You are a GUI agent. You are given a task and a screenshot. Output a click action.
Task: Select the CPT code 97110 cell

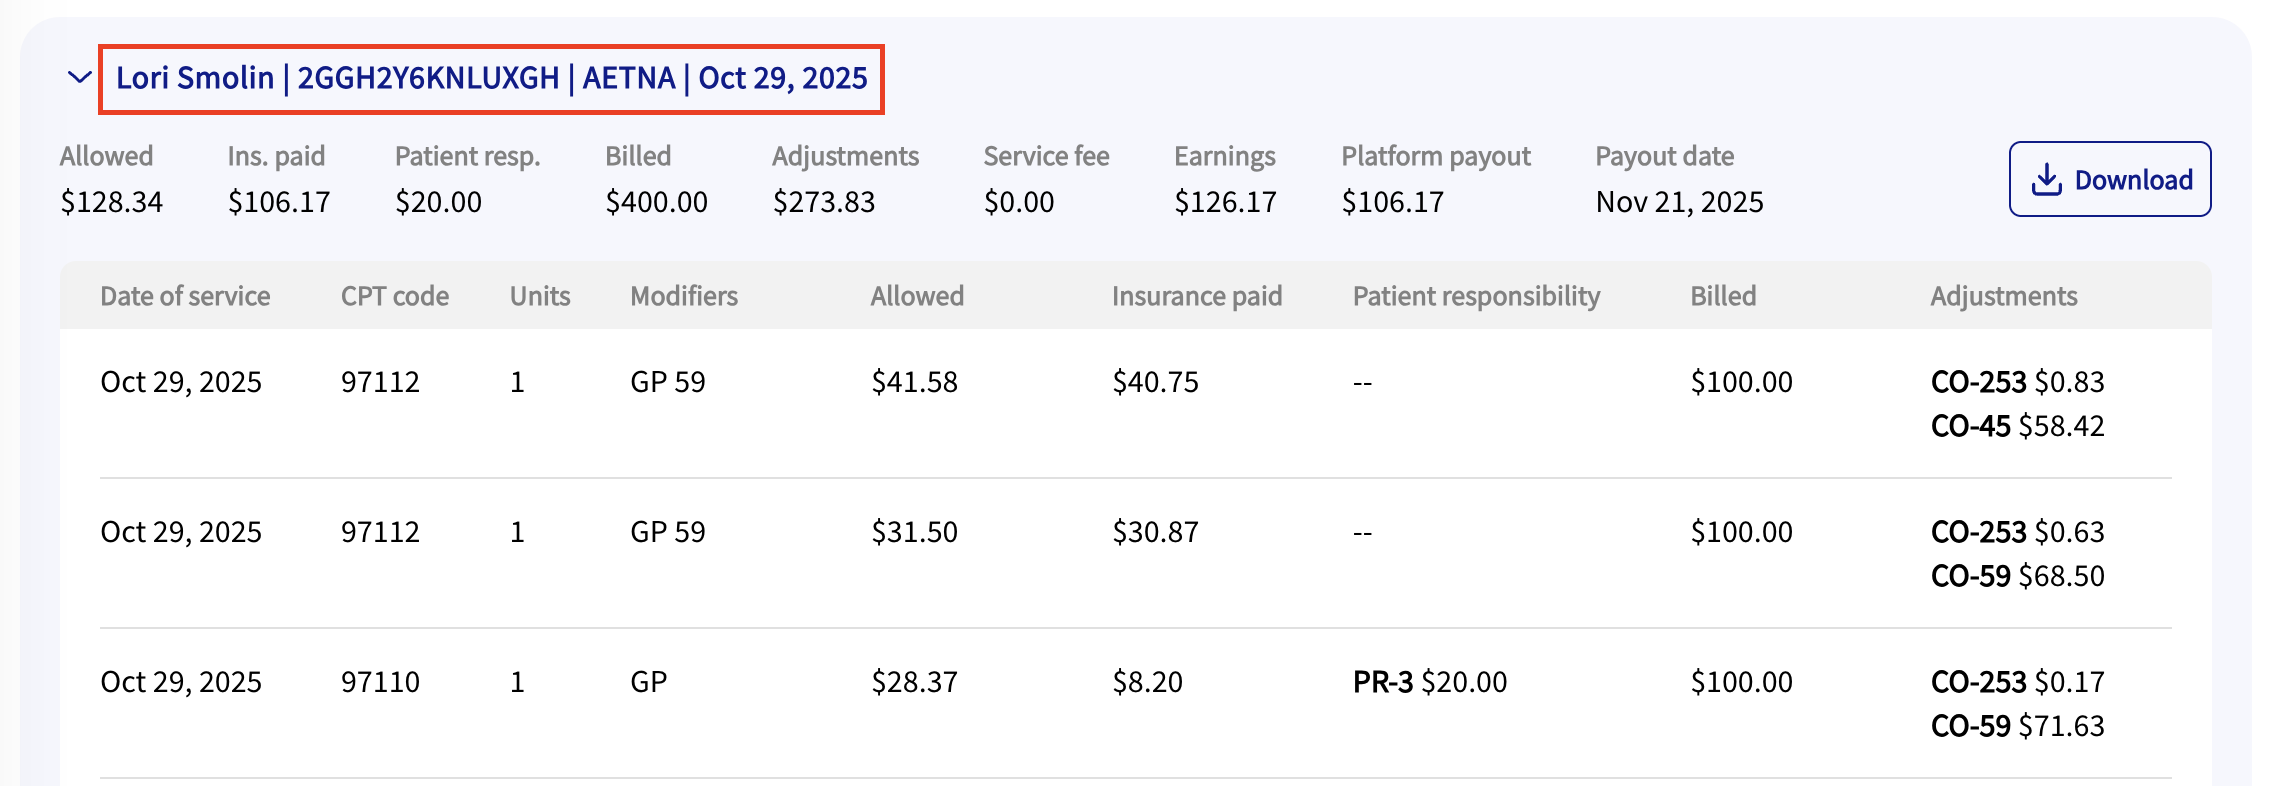pos(380,682)
